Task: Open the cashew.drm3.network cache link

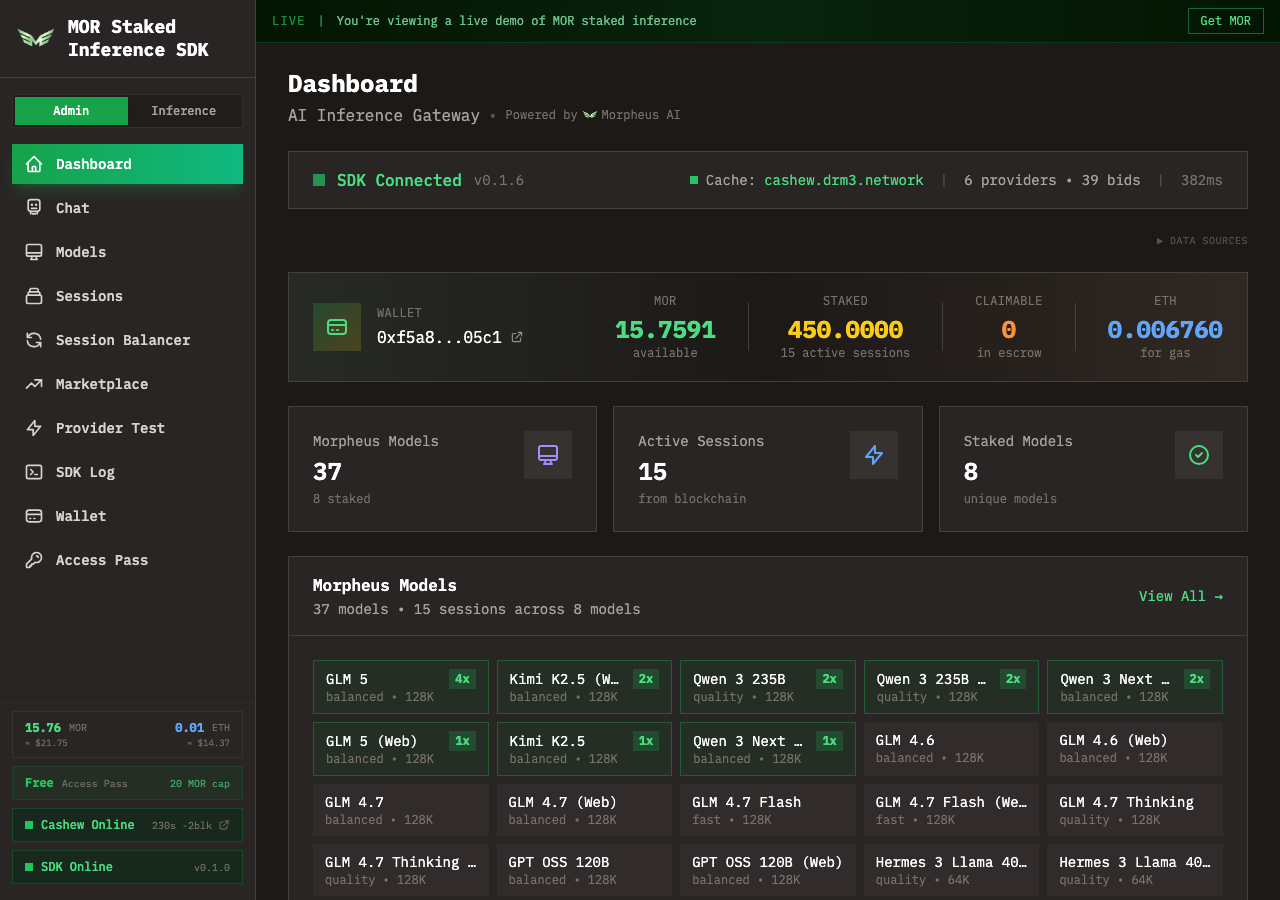Action: point(843,180)
